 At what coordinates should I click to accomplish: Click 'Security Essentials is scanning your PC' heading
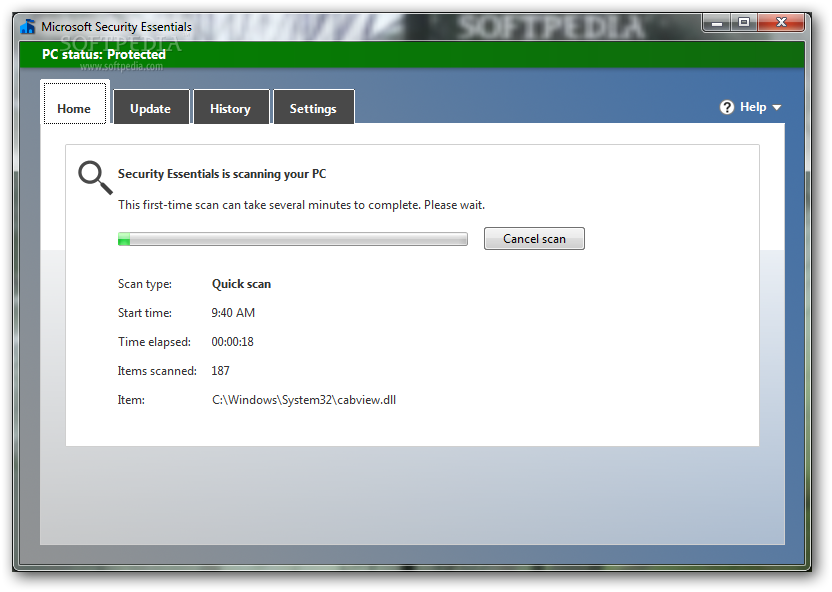[x=222, y=174]
